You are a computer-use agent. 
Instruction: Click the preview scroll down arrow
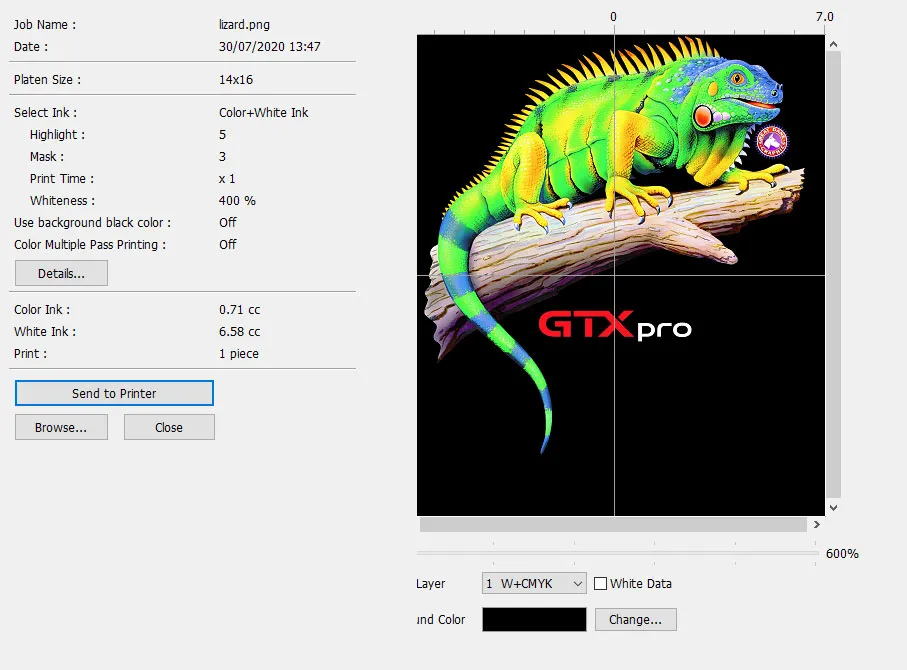[x=833, y=508]
